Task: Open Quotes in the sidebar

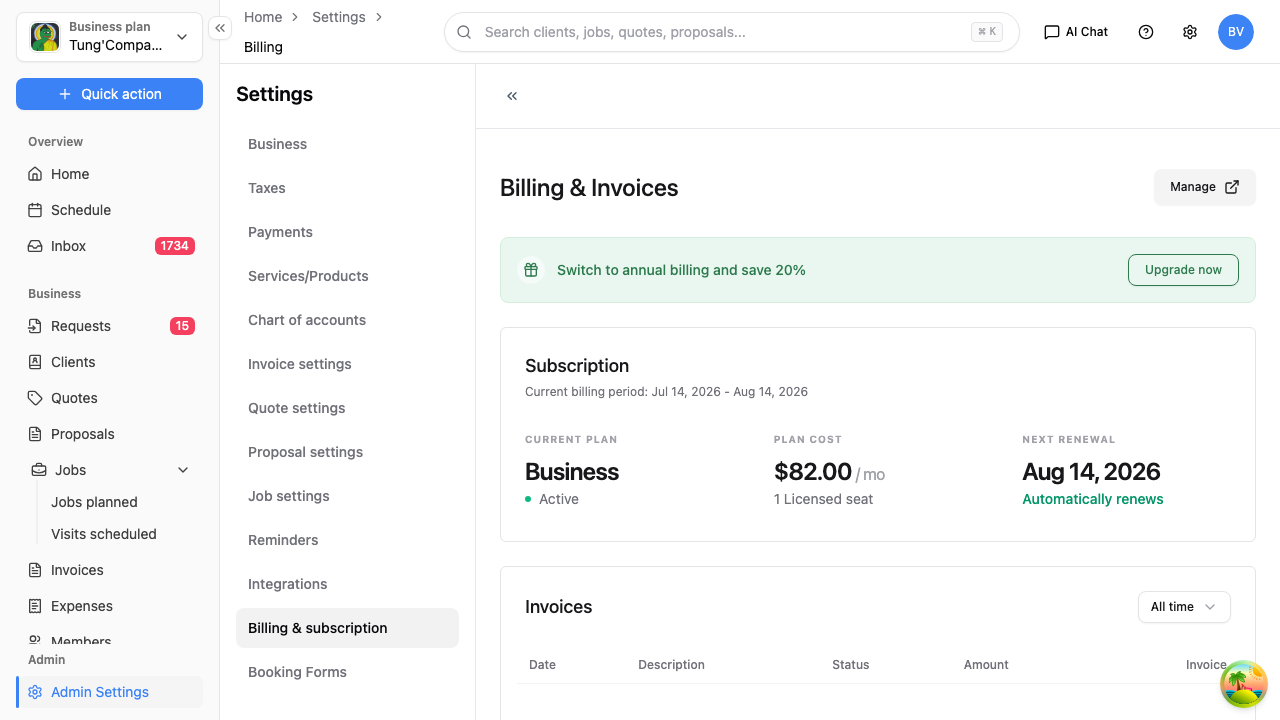Action: coord(109,398)
